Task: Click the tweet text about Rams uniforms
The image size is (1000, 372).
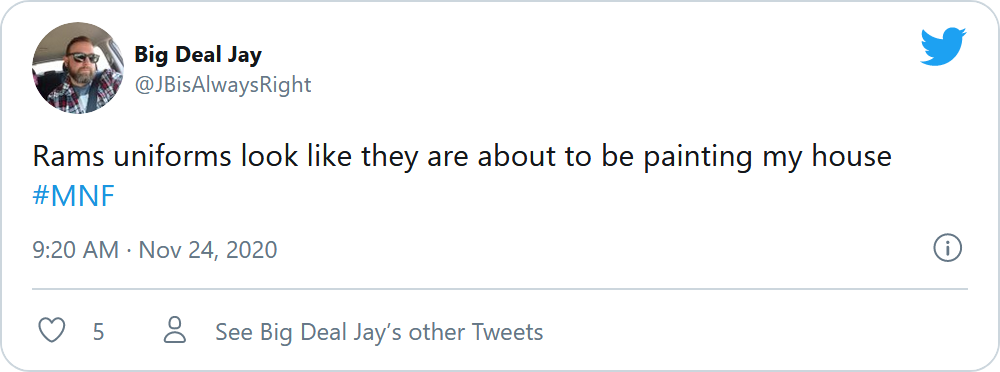Action: 462,174
